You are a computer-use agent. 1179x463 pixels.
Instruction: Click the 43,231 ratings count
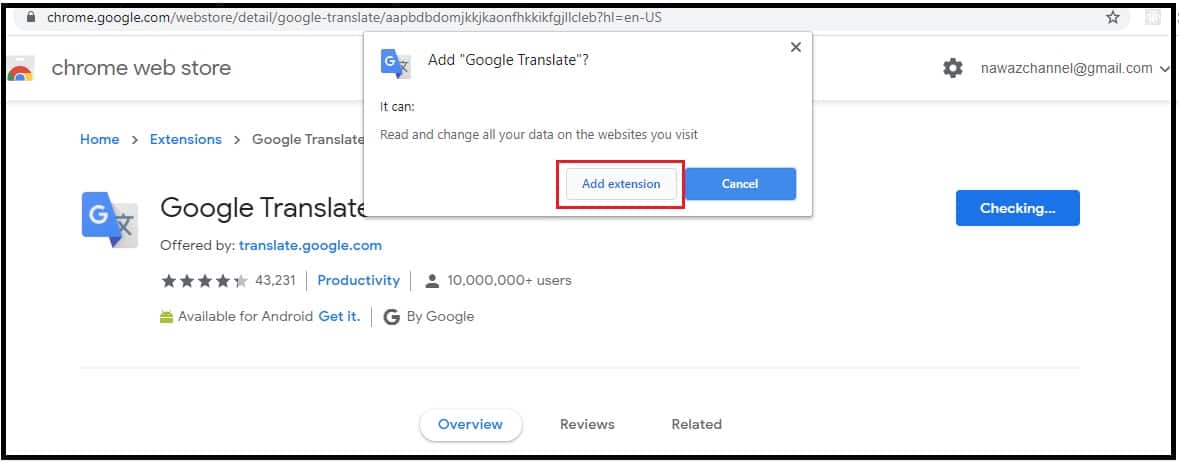[277, 281]
